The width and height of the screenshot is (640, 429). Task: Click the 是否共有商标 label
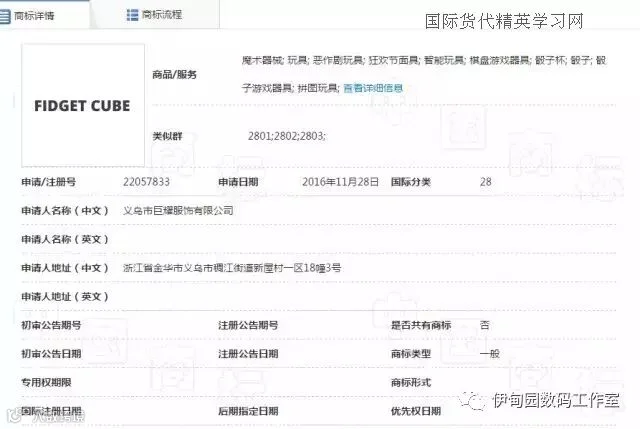(x=421, y=325)
